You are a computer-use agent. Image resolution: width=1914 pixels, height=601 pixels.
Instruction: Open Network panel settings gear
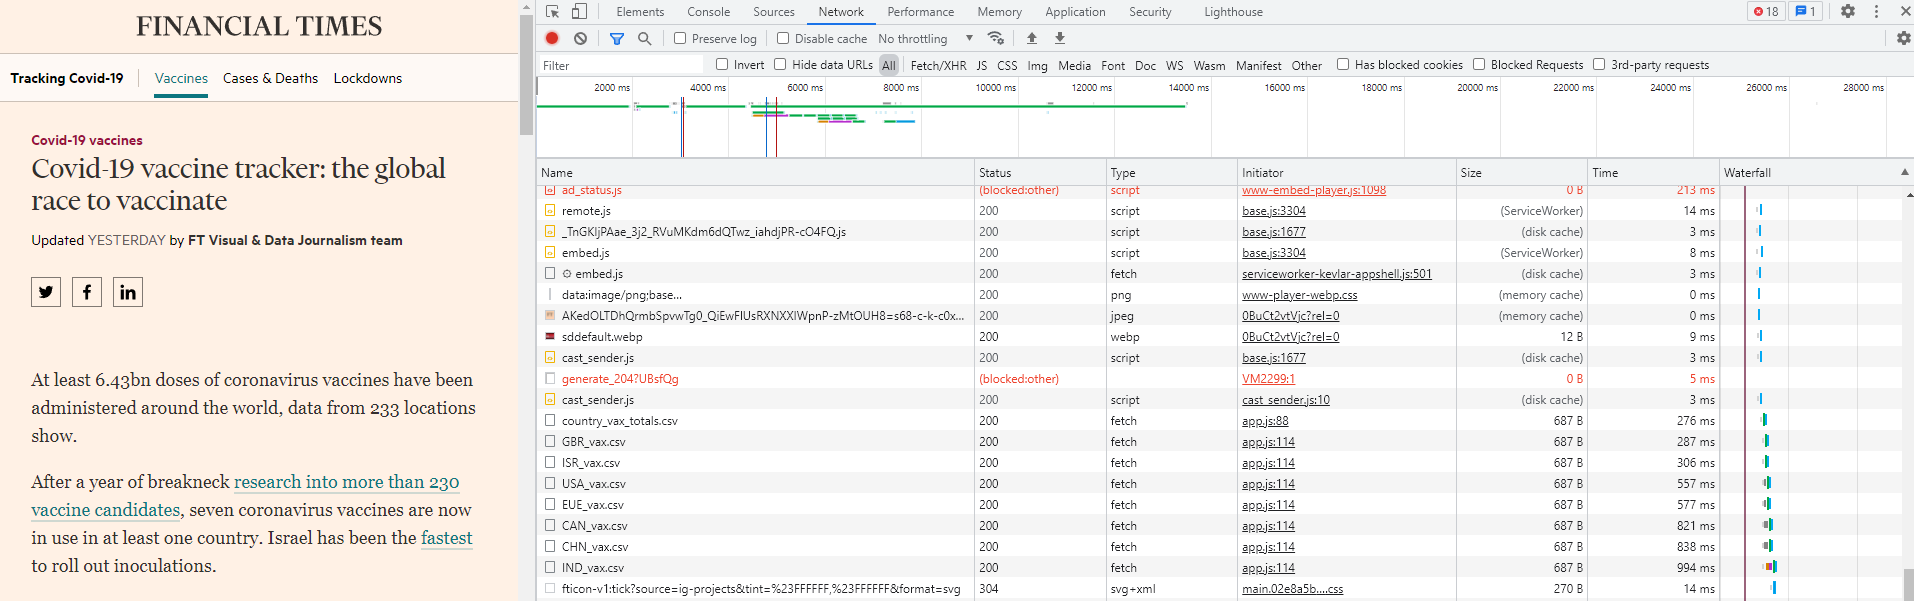tap(1904, 38)
